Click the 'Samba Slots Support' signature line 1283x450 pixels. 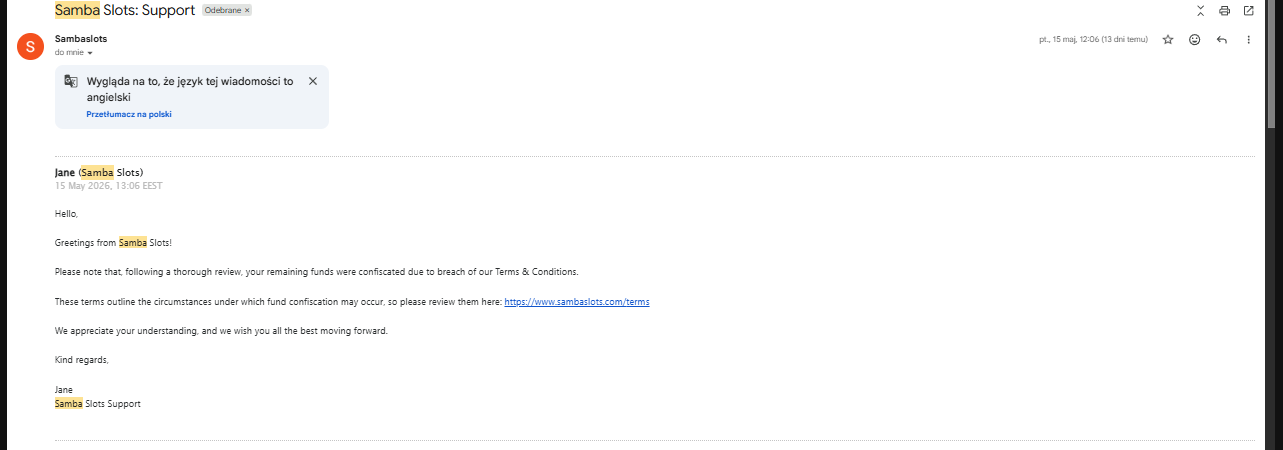(x=98, y=404)
